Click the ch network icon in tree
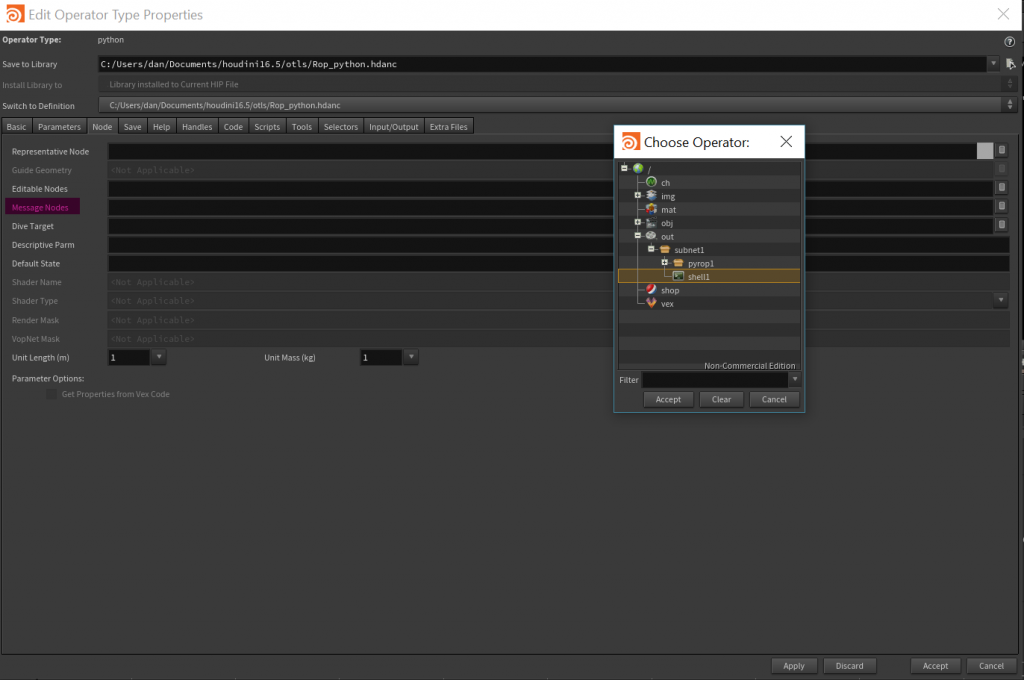 pyautogui.click(x=651, y=182)
